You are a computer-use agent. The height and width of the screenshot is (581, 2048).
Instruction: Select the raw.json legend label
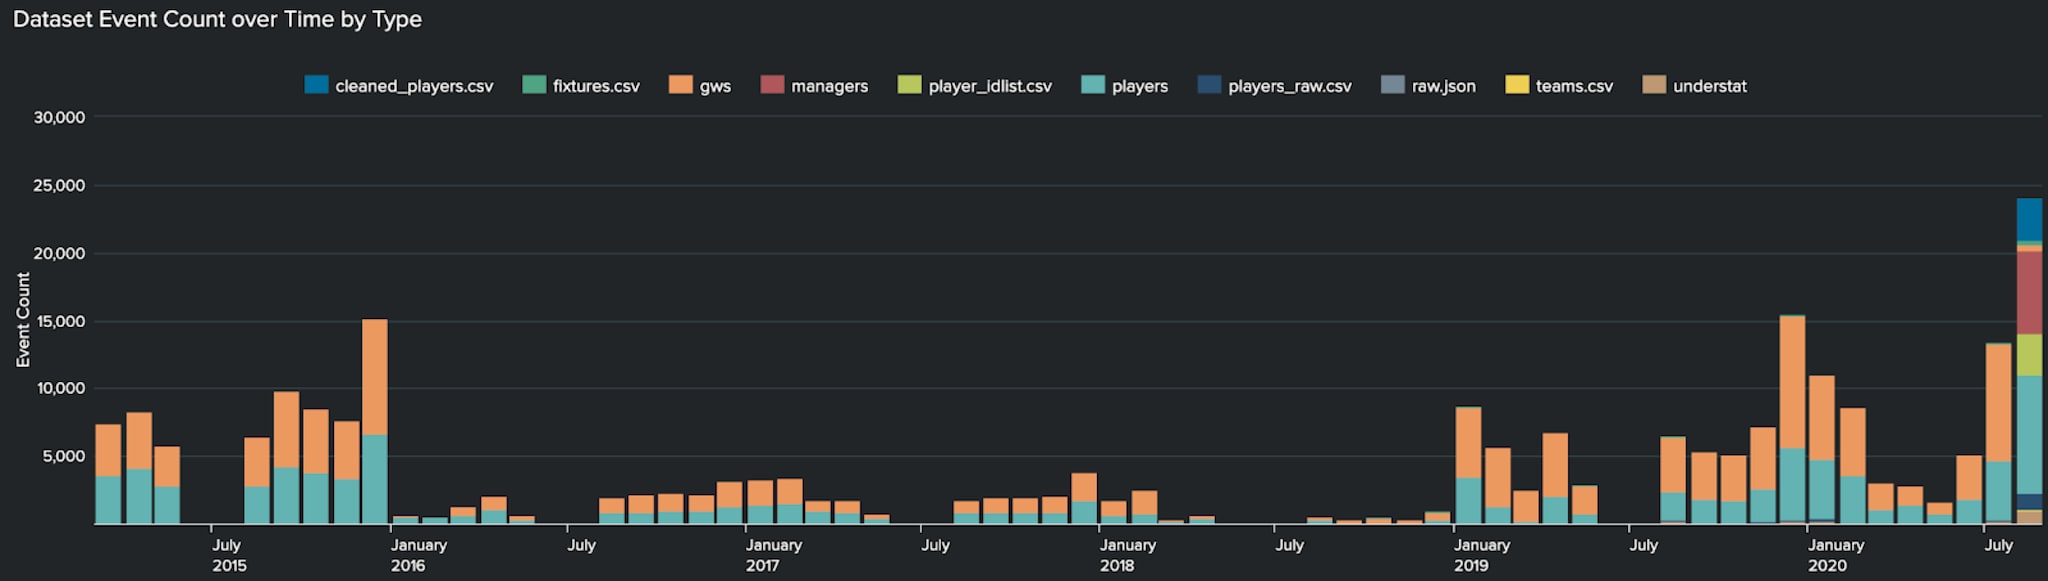(x=1443, y=87)
